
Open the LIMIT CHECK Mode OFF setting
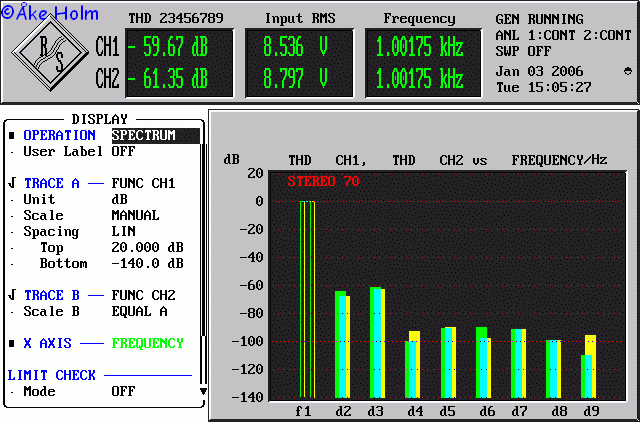click(123, 391)
